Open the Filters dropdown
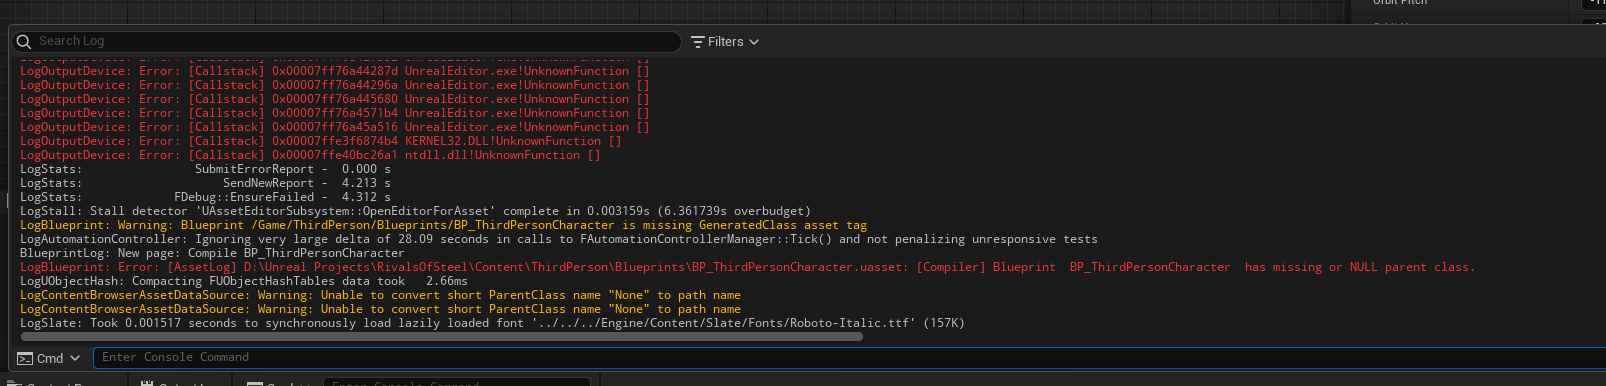 [x=725, y=41]
